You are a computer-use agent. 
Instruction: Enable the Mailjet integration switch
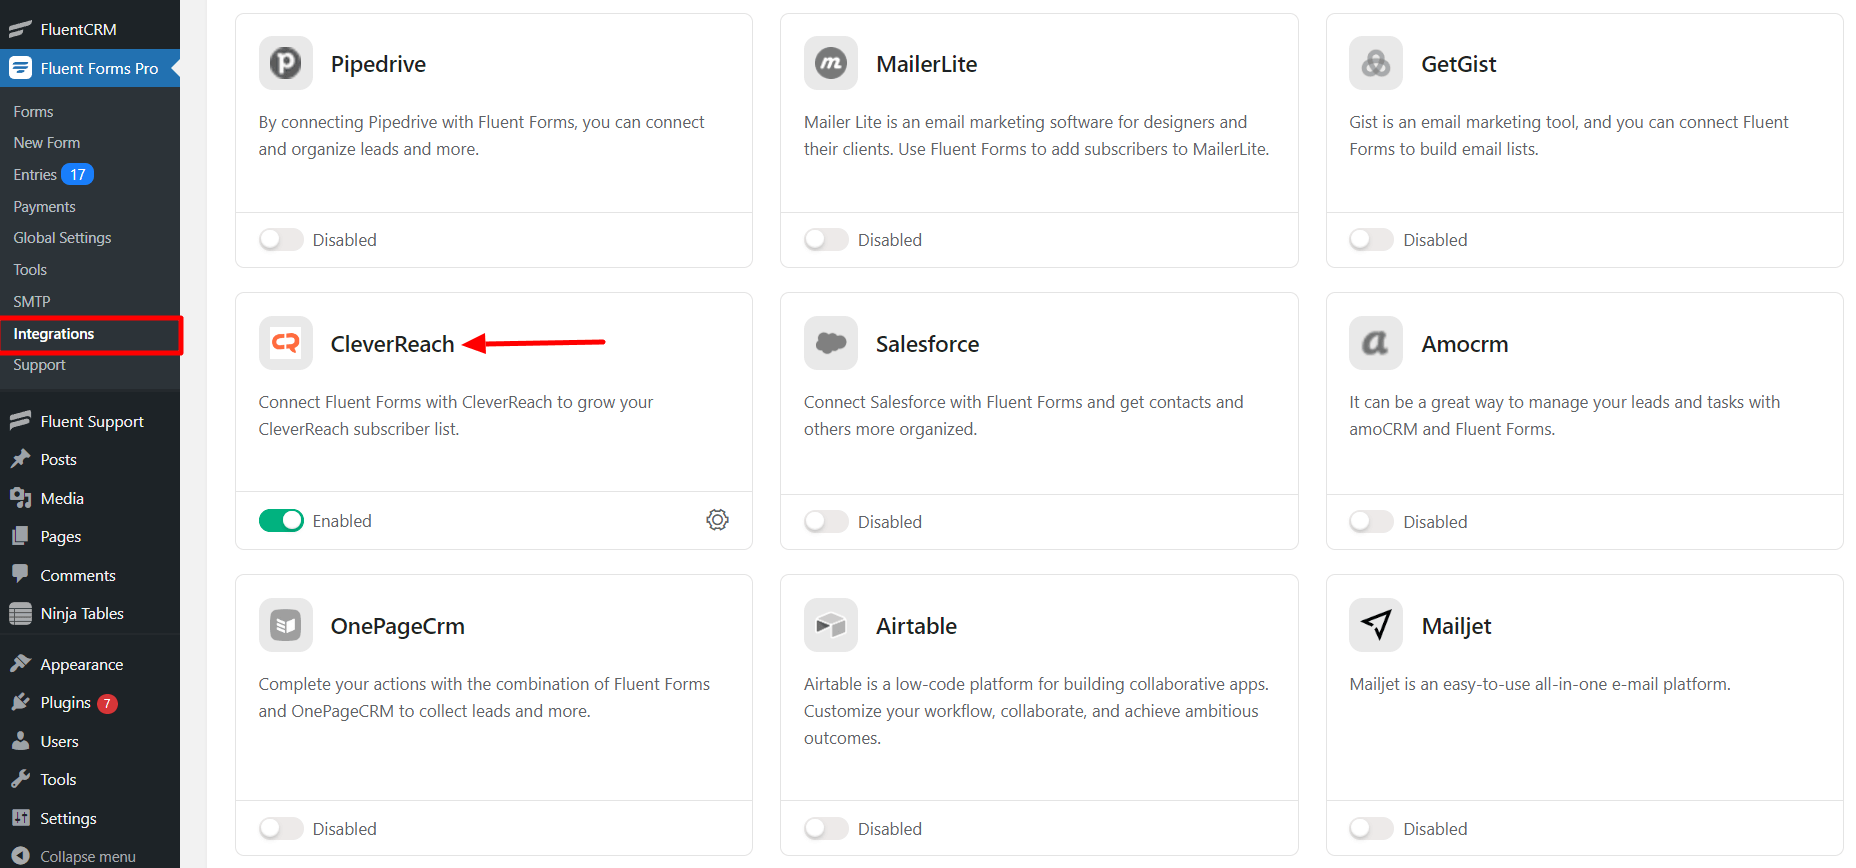tap(1371, 829)
